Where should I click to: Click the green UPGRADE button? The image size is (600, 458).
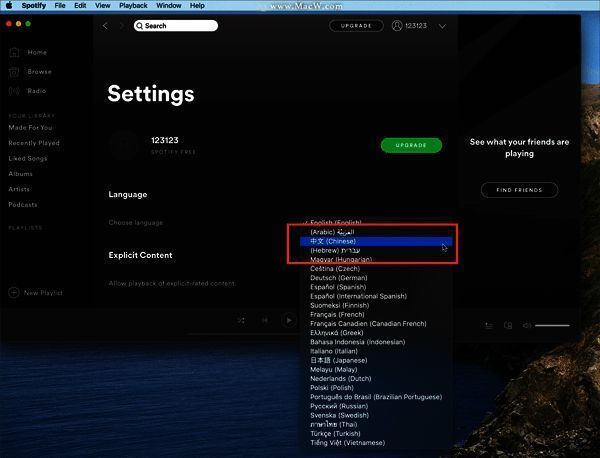pos(411,145)
